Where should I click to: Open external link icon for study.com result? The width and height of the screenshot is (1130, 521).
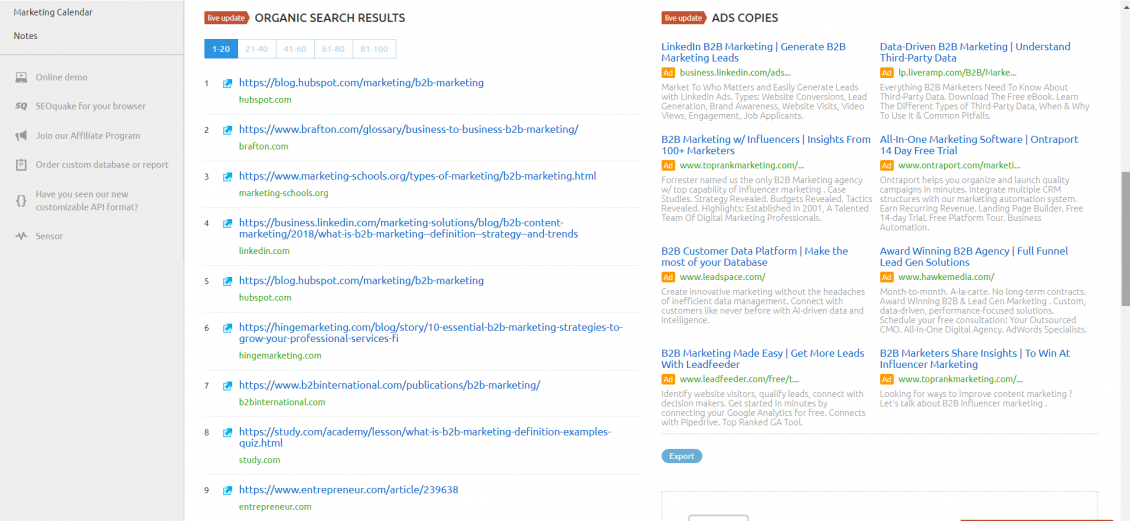(227, 433)
